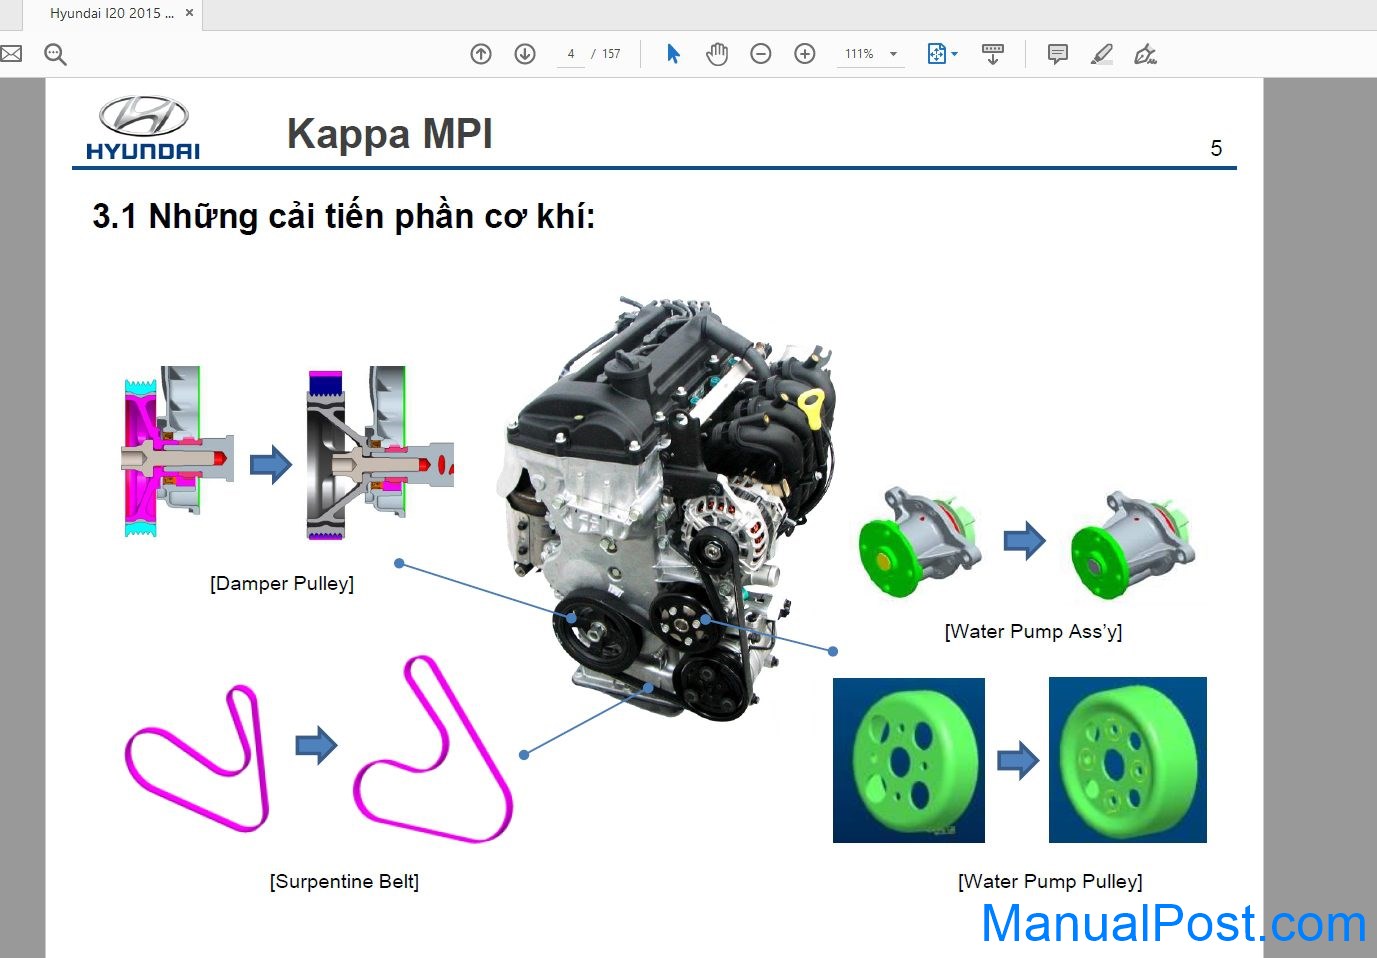The image size is (1377, 958).
Task: Click the total pages 157 text
Action: click(611, 54)
